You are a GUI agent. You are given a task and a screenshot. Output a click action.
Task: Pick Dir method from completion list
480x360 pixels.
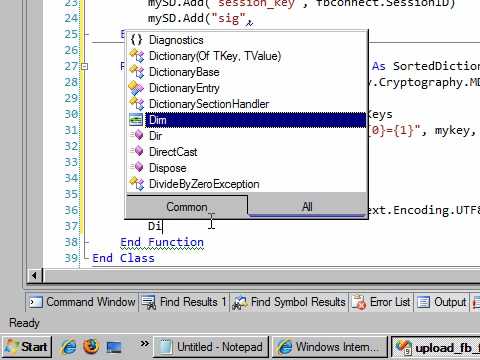[x=246, y=136]
